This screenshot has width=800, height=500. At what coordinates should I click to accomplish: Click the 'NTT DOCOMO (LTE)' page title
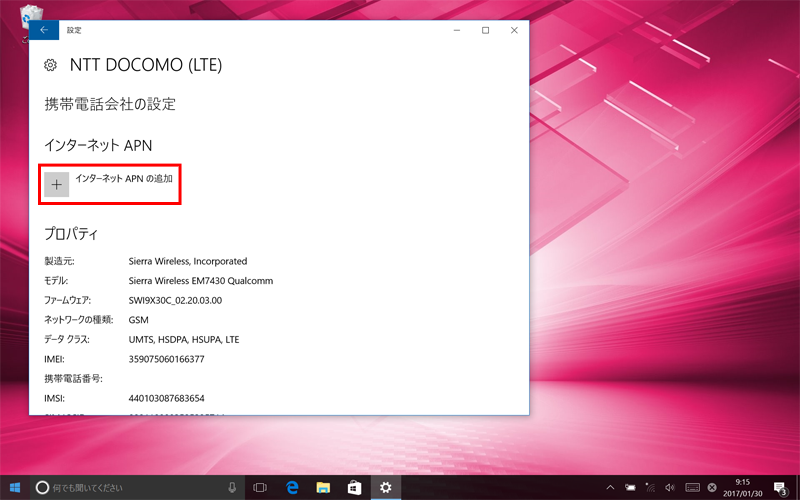[x=146, y=65]
